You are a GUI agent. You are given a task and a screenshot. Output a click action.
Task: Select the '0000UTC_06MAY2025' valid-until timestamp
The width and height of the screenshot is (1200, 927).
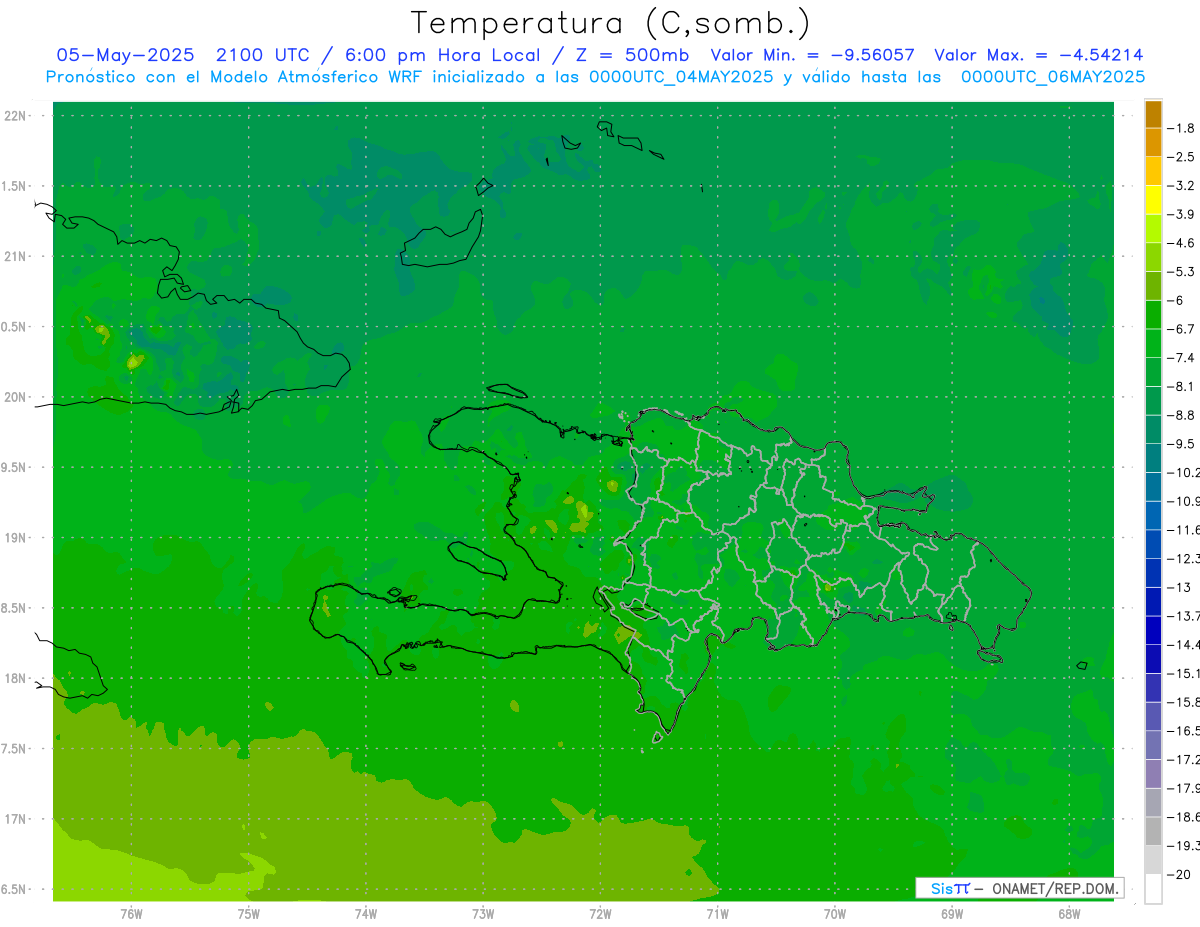pos(1053,77)
